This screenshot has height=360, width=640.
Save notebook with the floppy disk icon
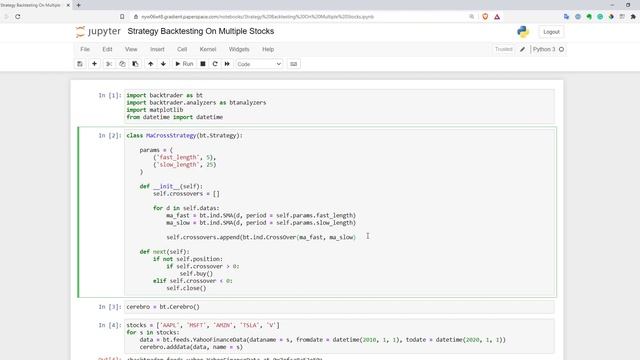(80, 64)
